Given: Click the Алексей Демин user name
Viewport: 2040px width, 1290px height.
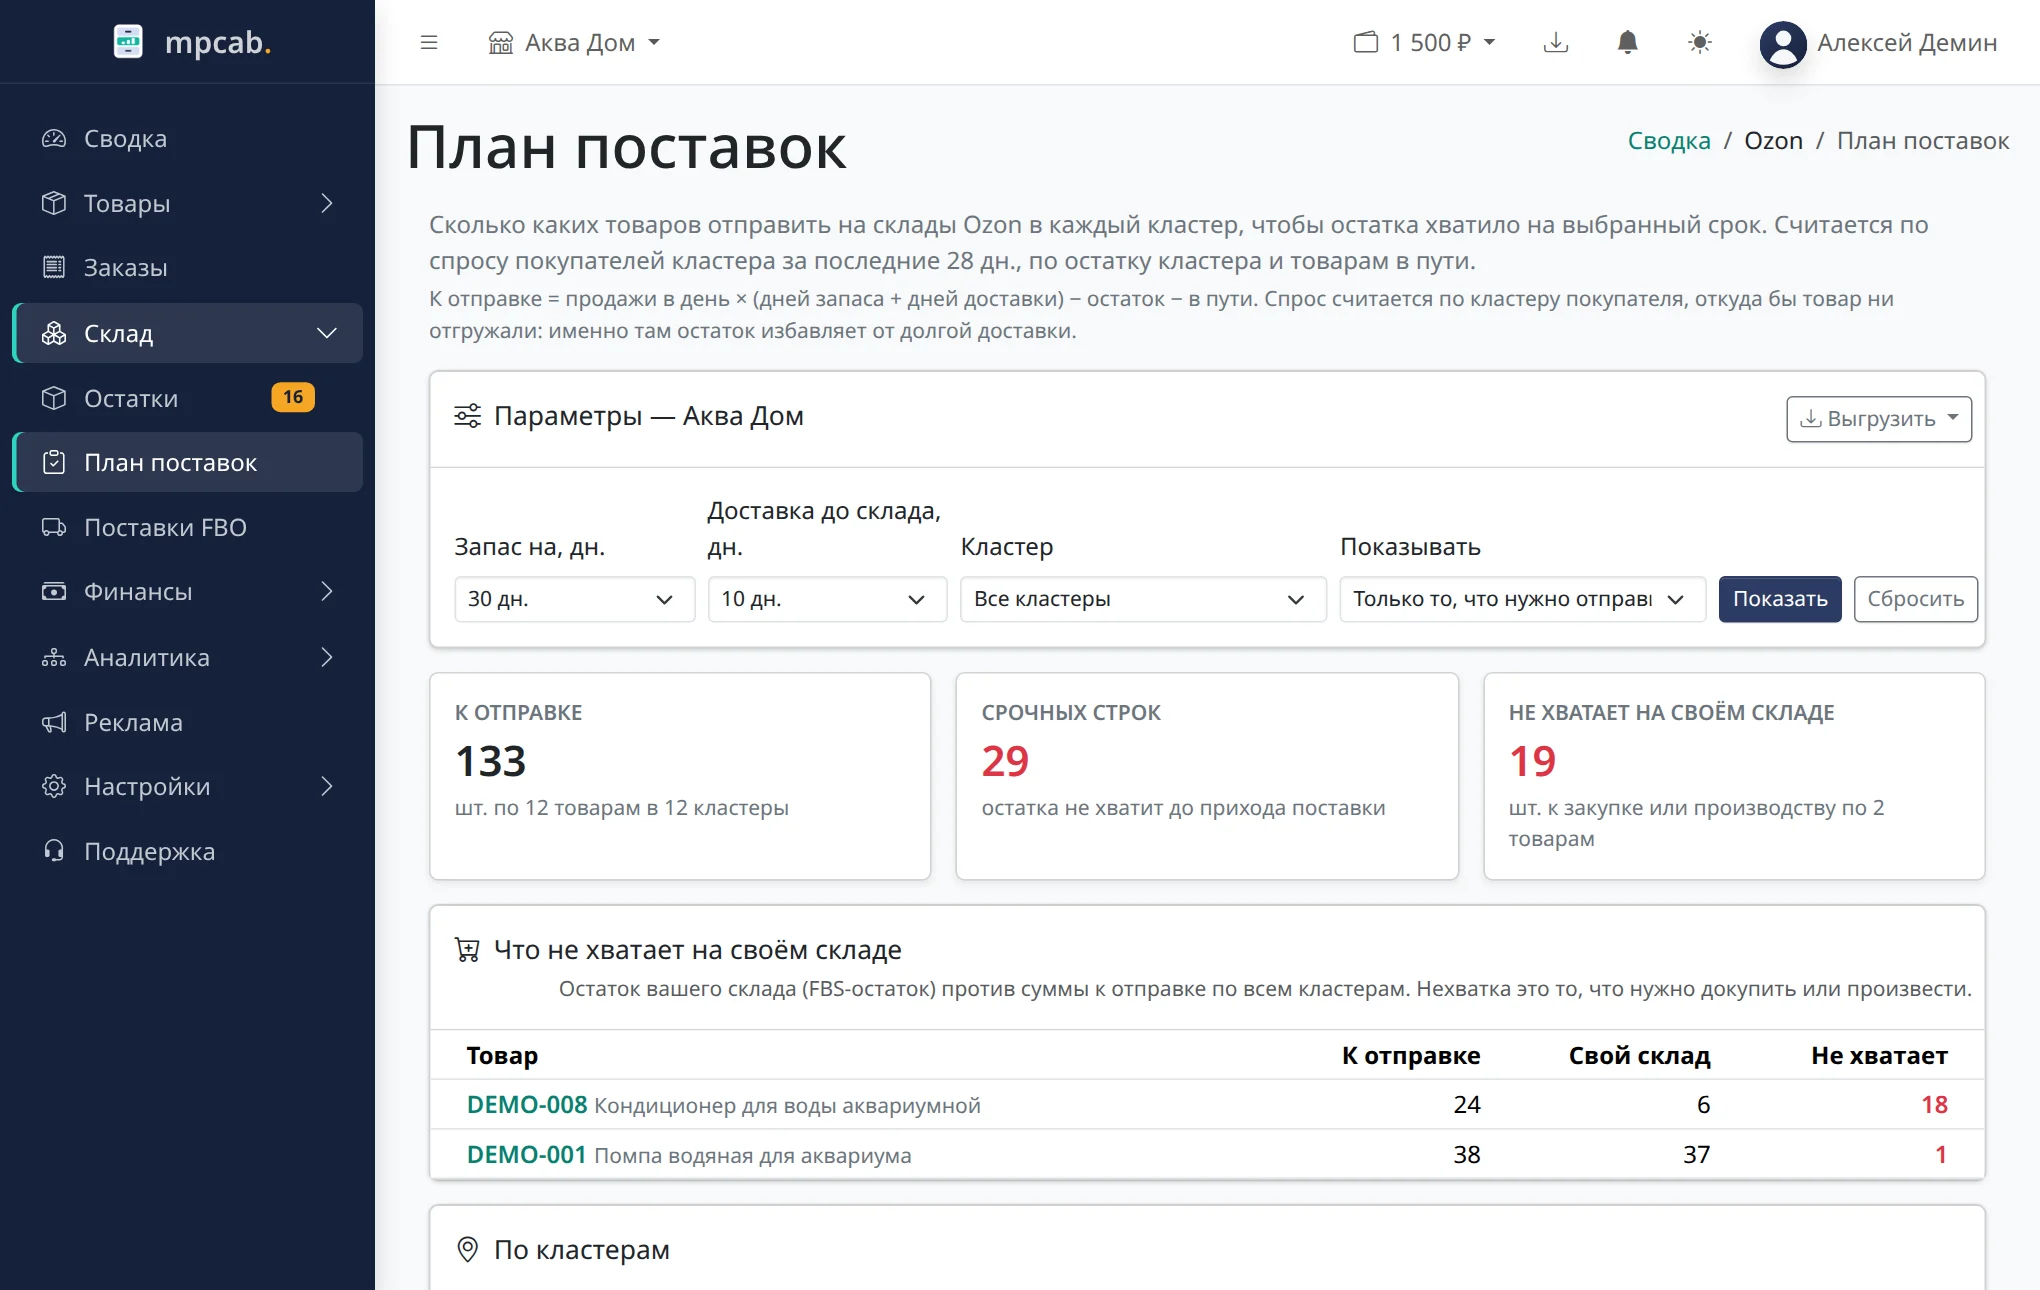Looking at the screenshot, I should click(x=1907, y=42).
